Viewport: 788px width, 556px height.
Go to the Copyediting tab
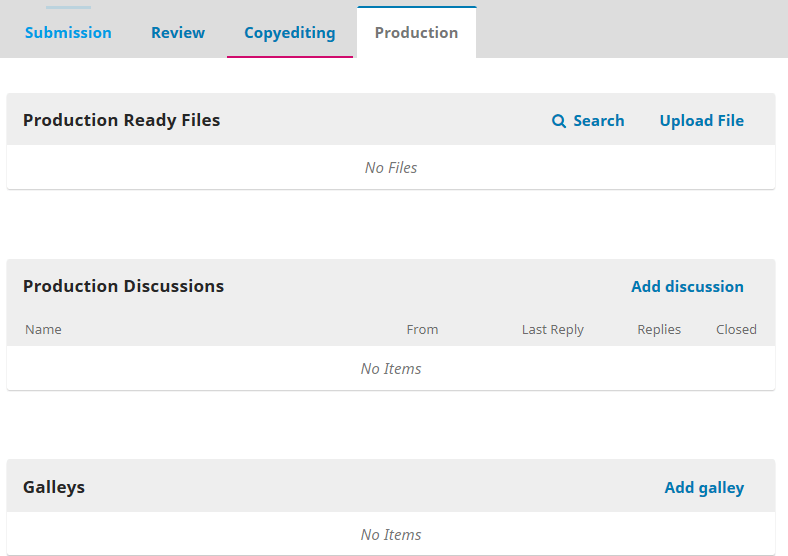290,33
